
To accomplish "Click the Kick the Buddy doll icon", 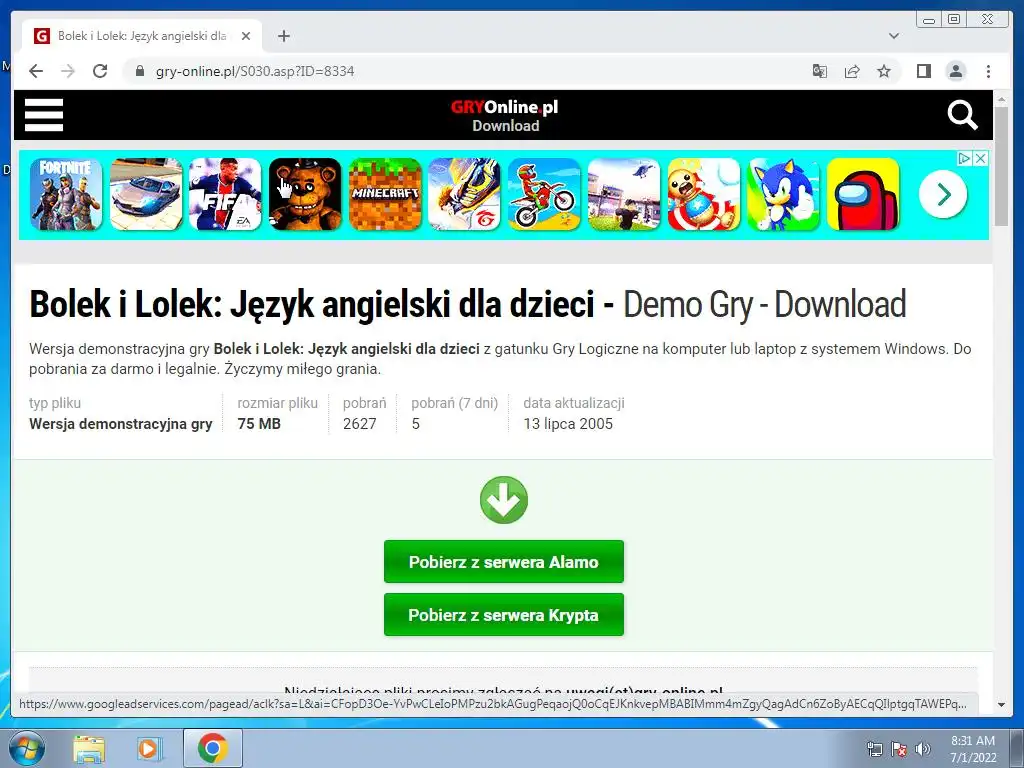I will 703,194.
